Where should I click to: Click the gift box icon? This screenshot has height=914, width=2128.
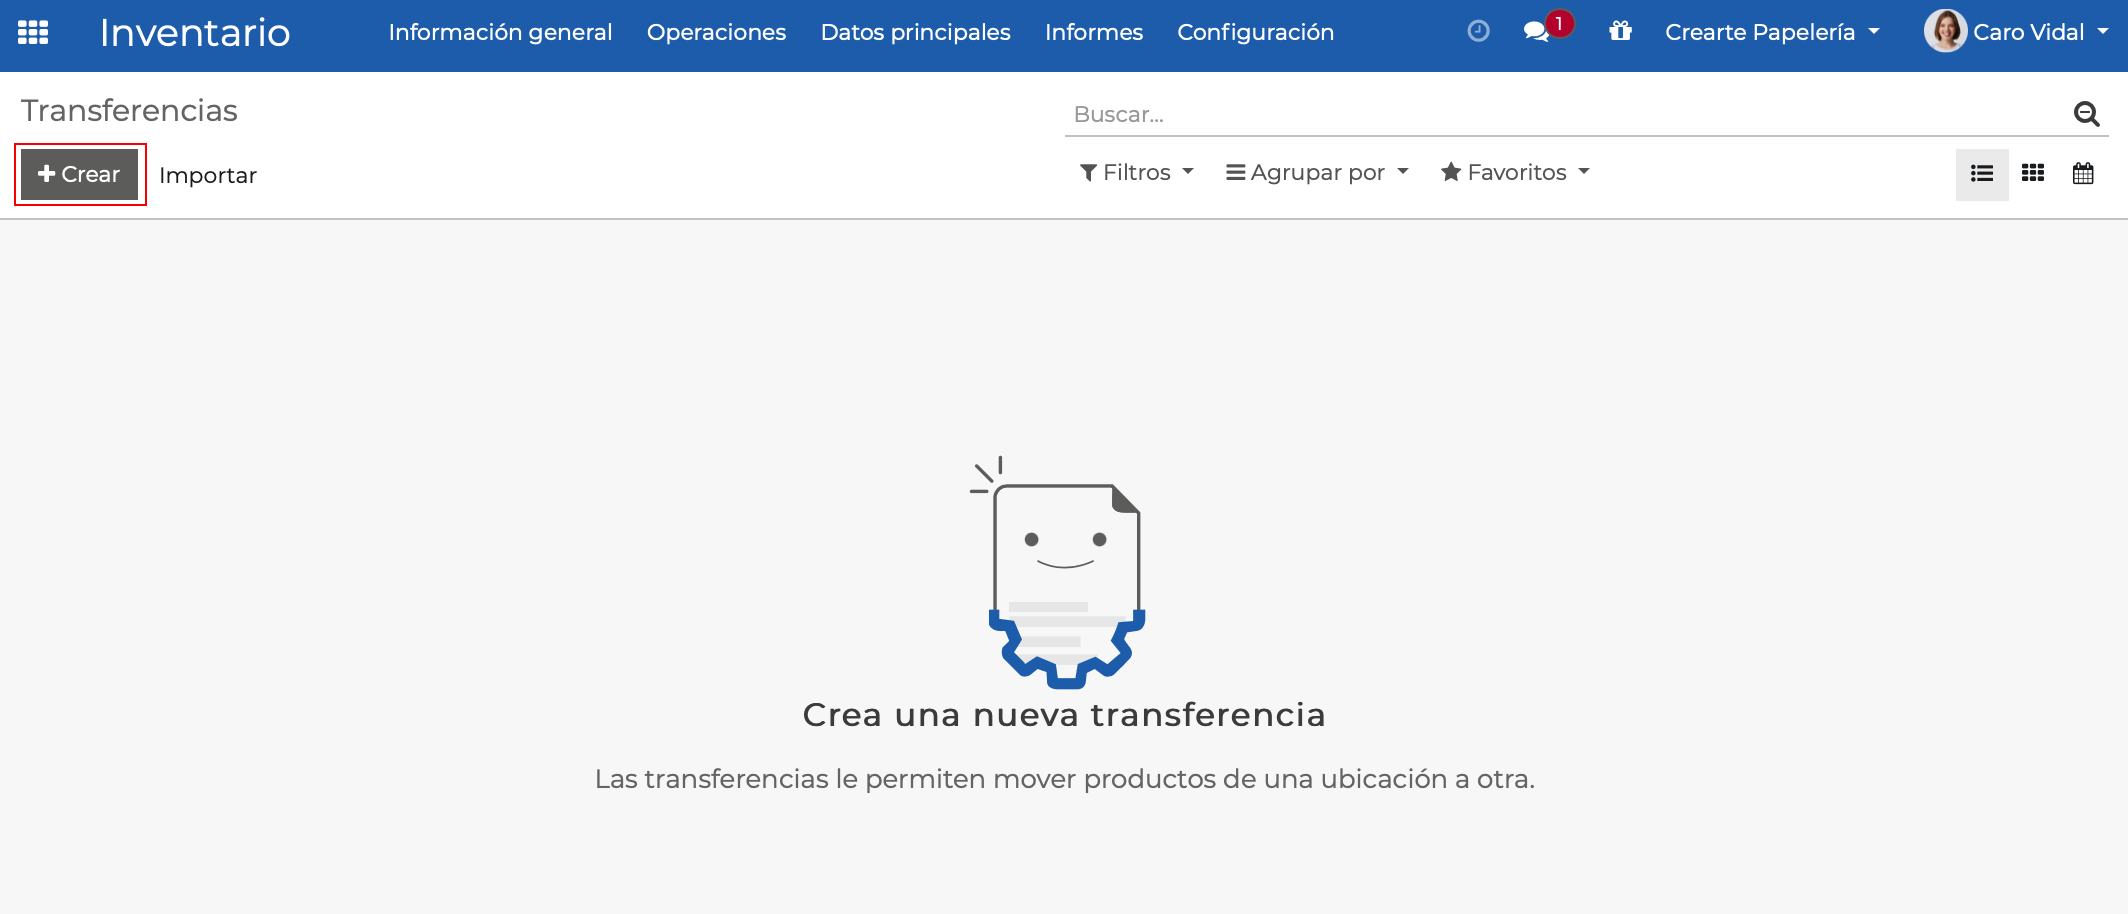pos(1620,31)
